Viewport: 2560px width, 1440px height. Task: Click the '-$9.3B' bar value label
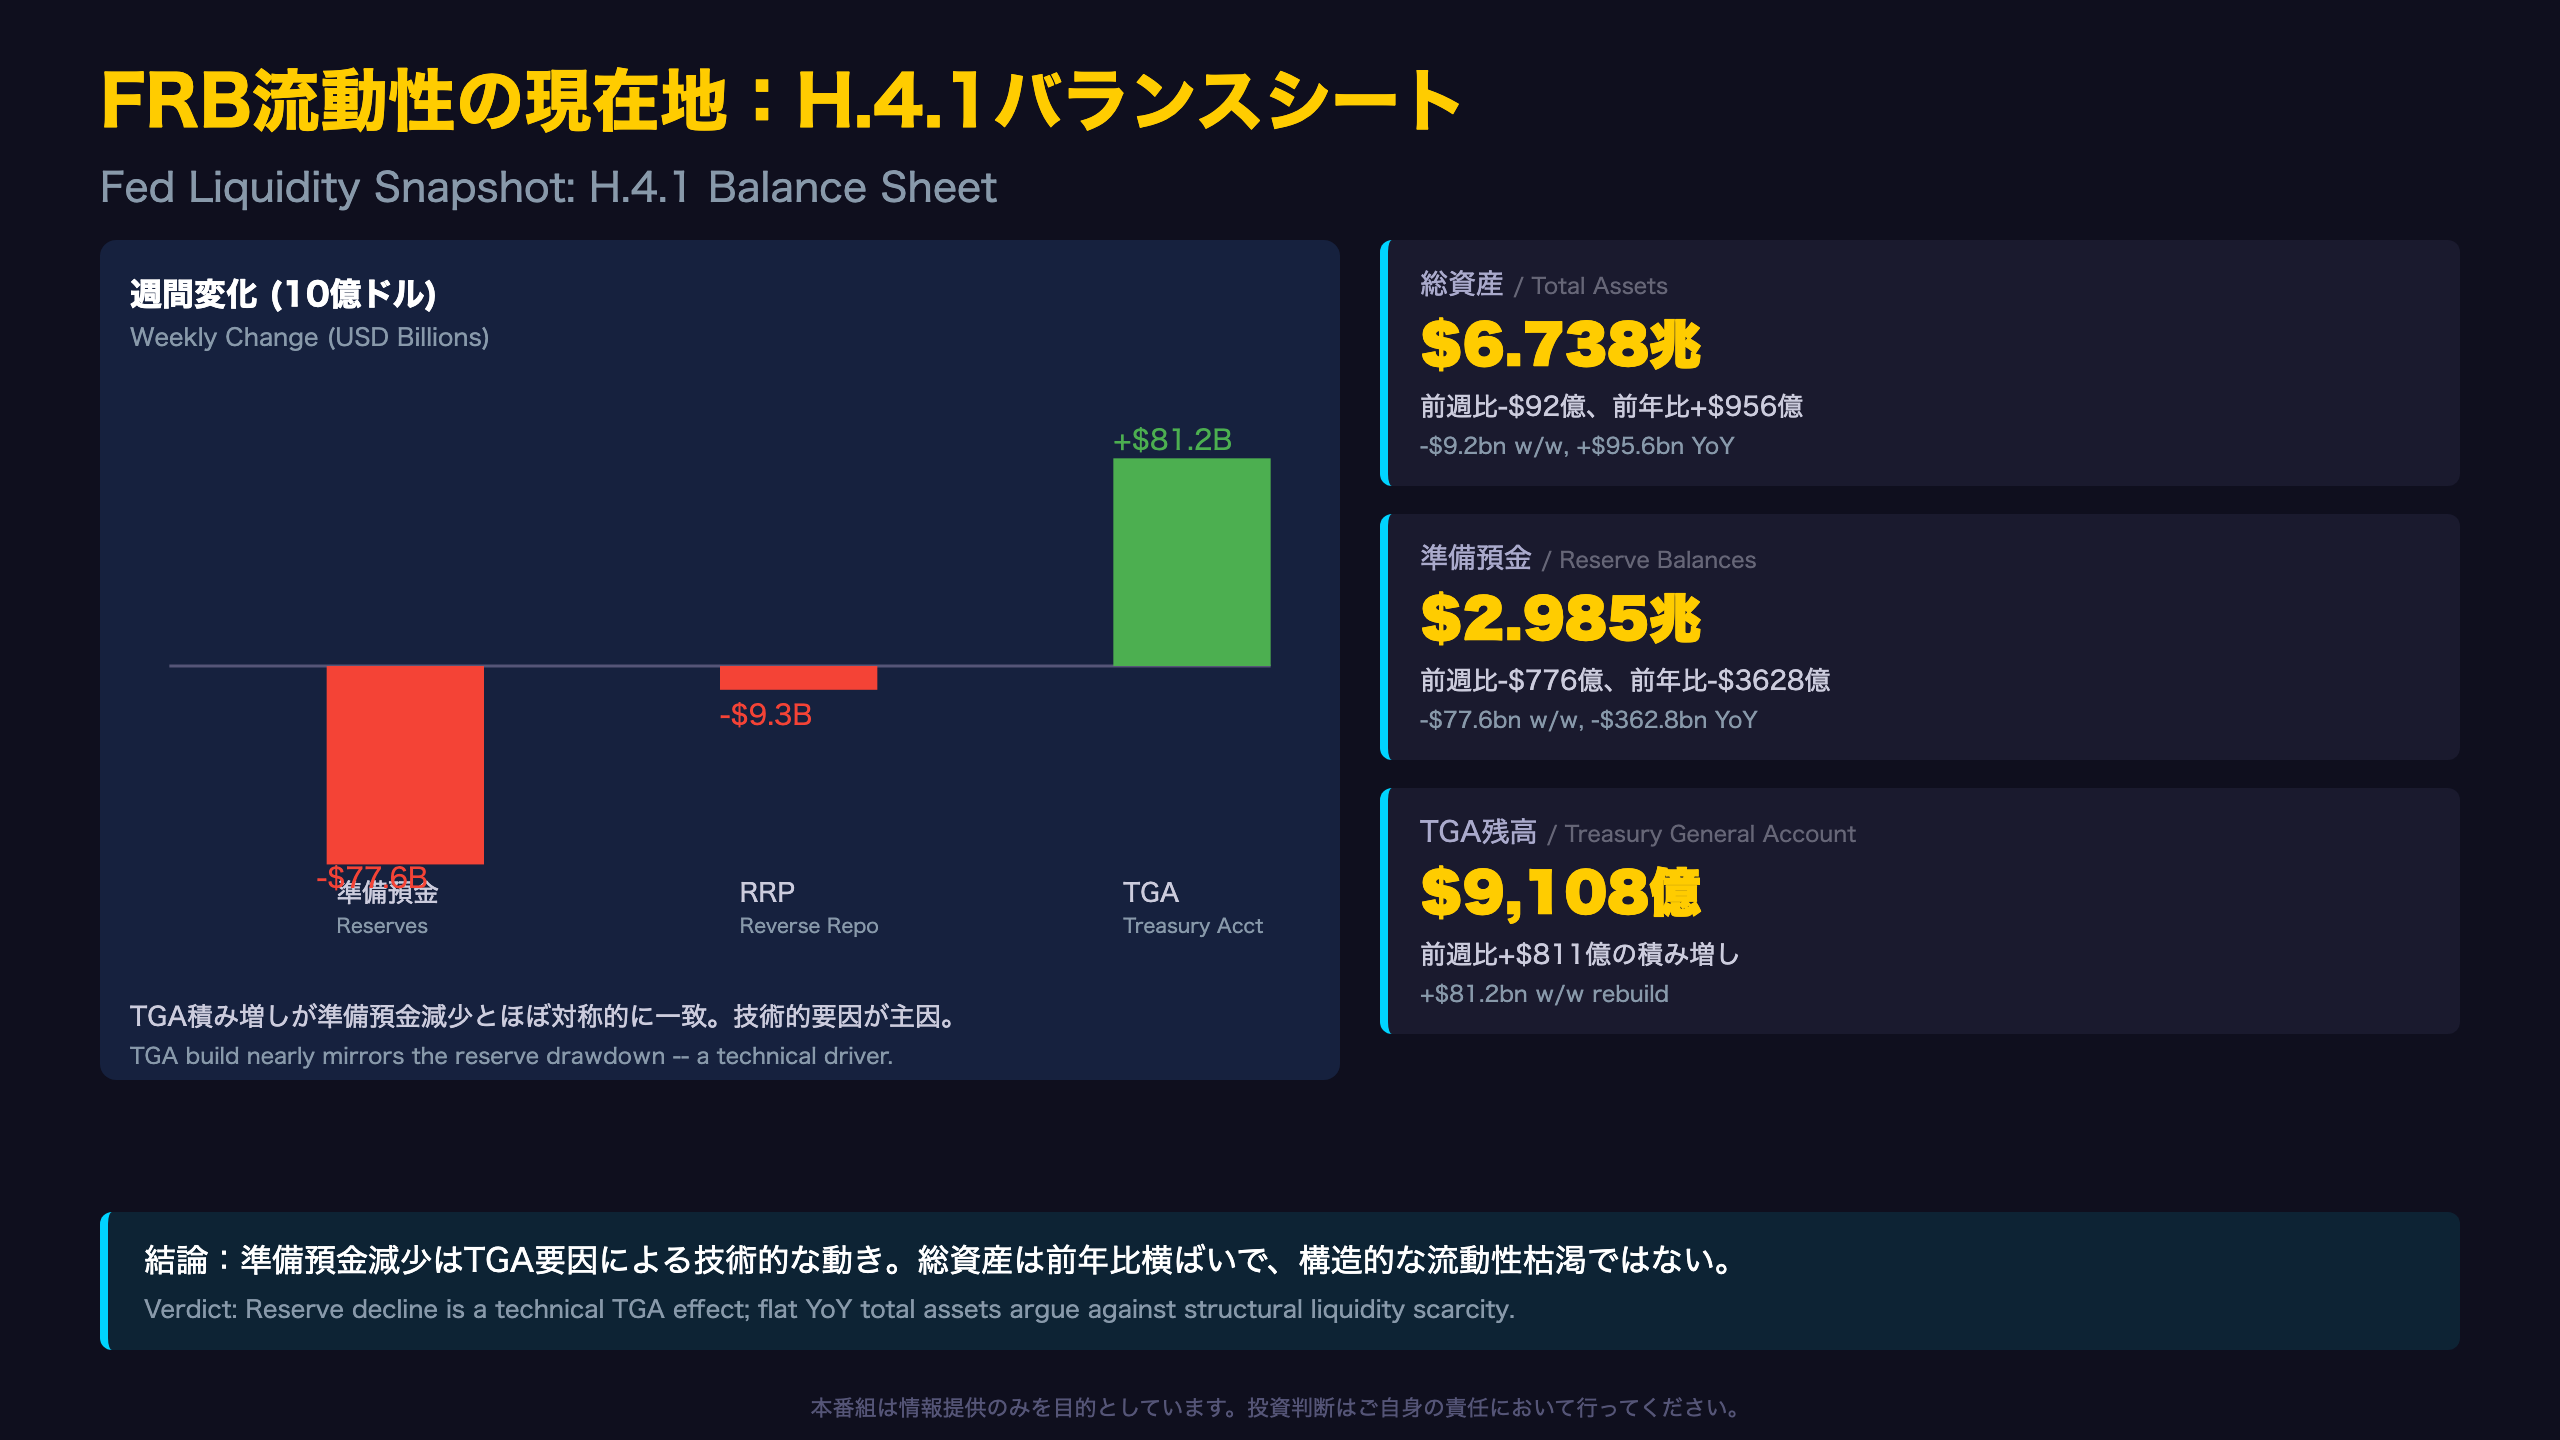[x=765, y=715]
